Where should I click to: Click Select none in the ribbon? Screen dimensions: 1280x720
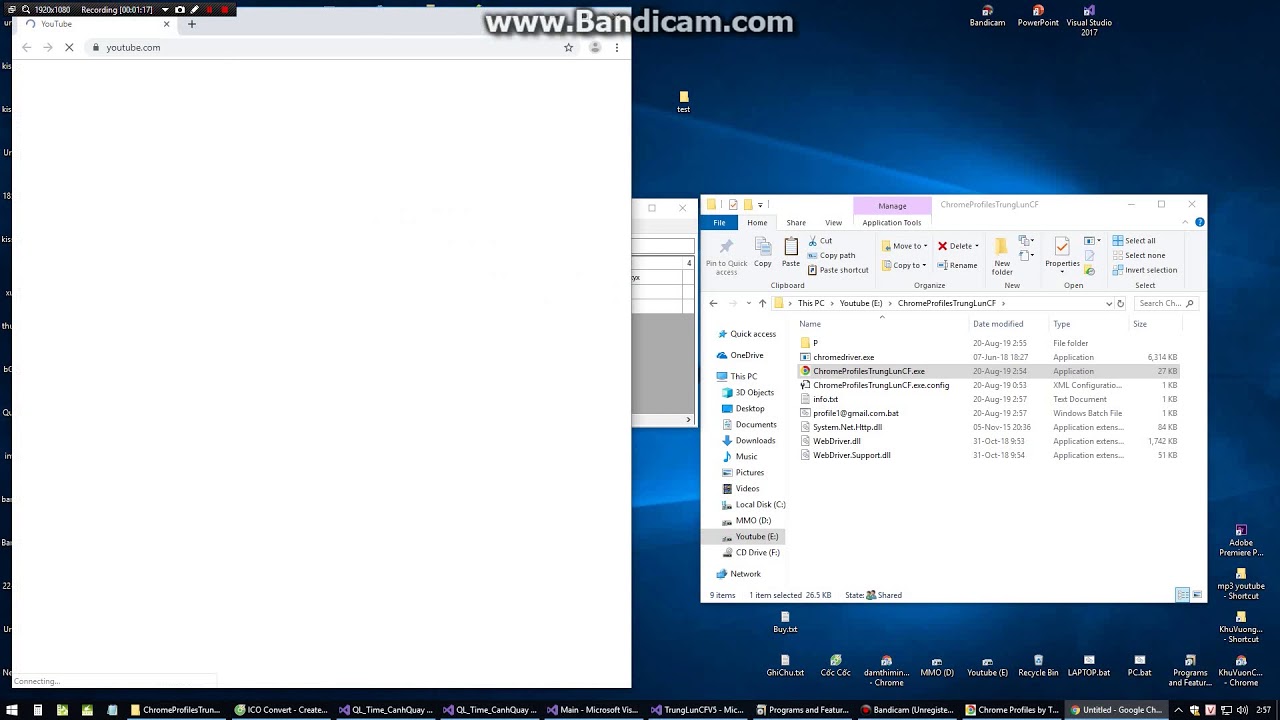pos(1139,255)
